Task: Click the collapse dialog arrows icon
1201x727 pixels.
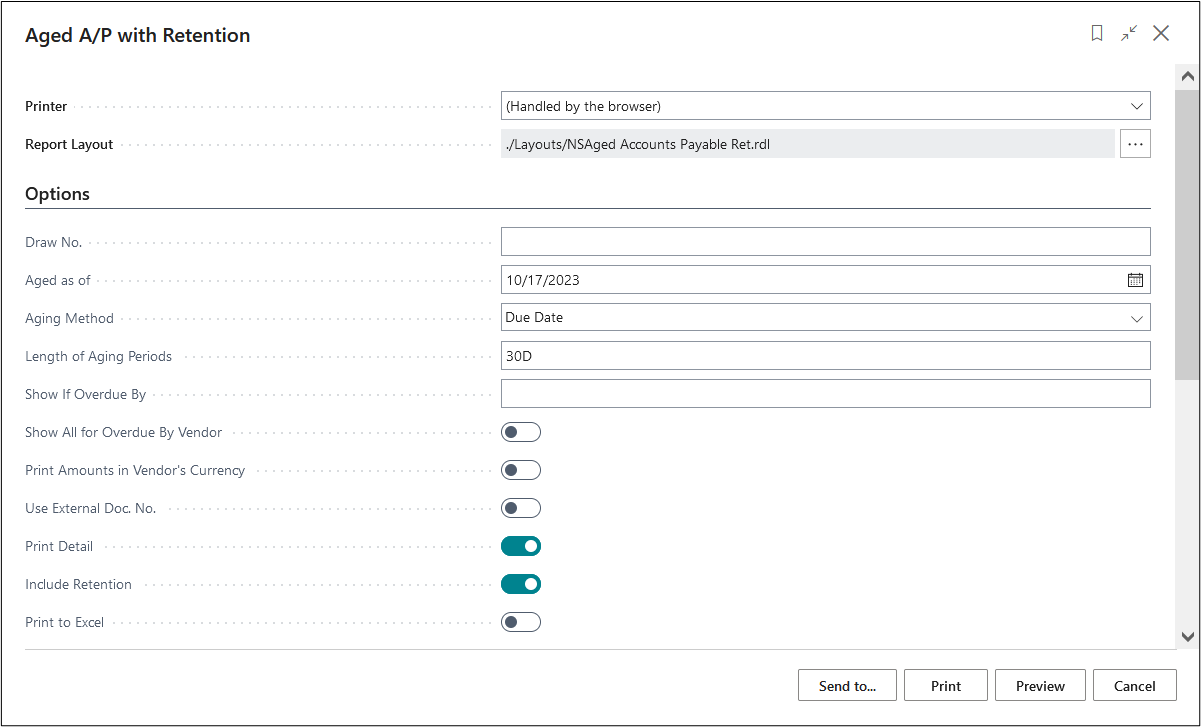Action: click(1129, 34)
